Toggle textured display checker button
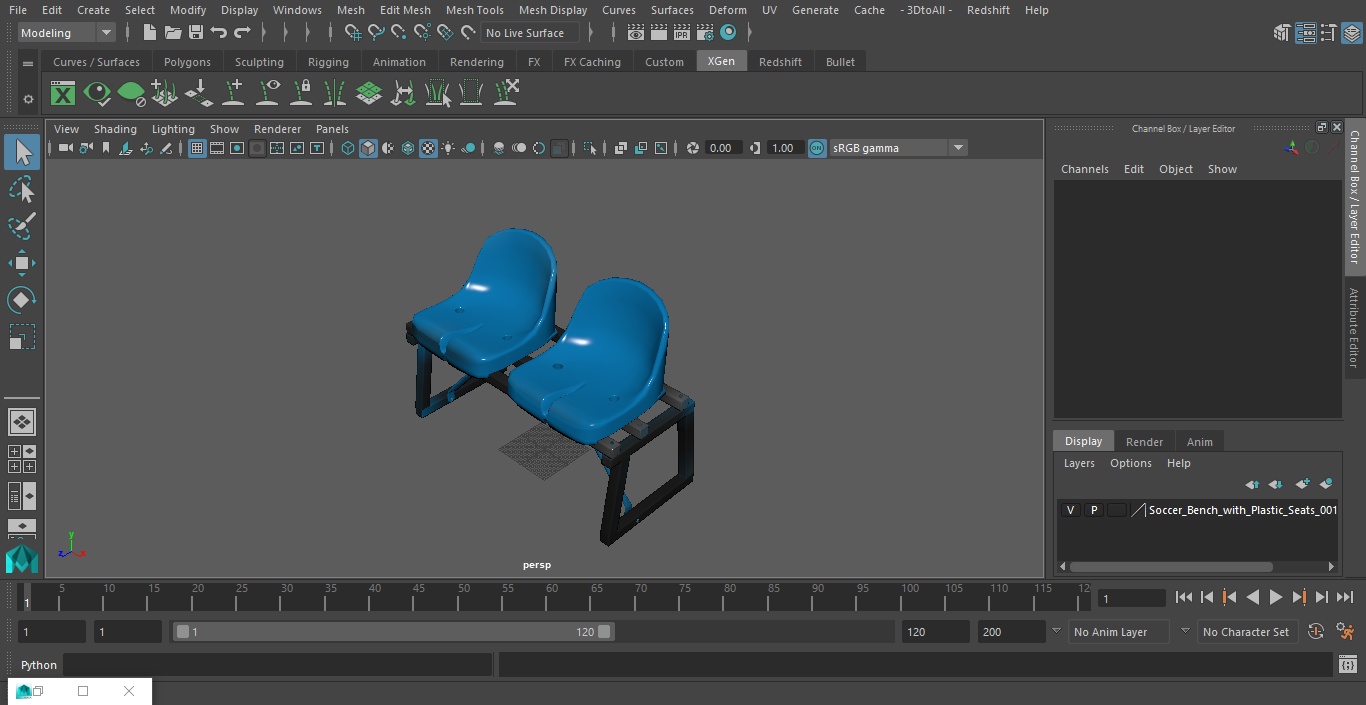 coord(428,148)
